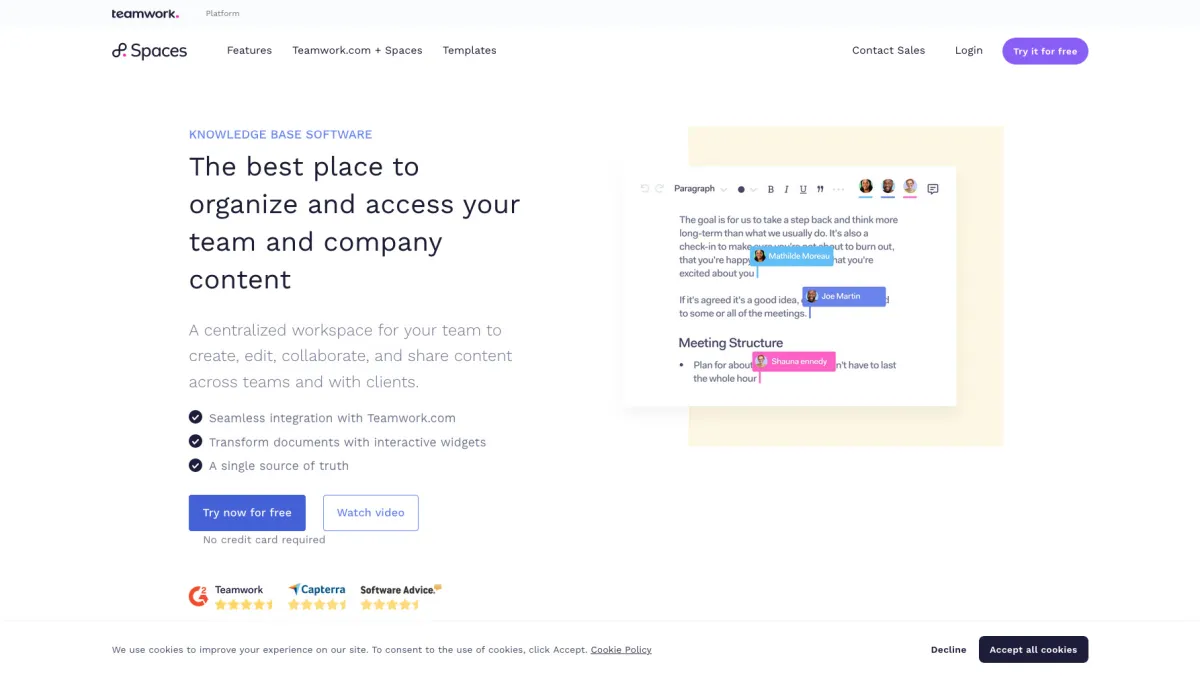The image size is (1200, 677).
Task: Open the text color dot dropdown
Action: pyautogui.click(x=747, y=189)
